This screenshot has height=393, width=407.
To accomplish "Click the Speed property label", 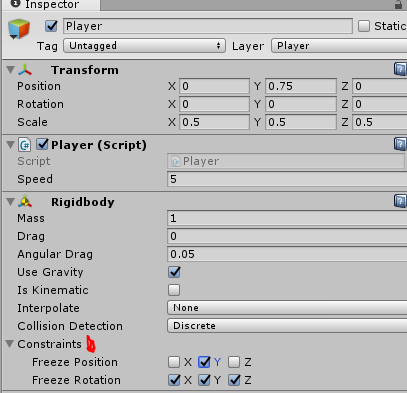I will coord(35,179).
